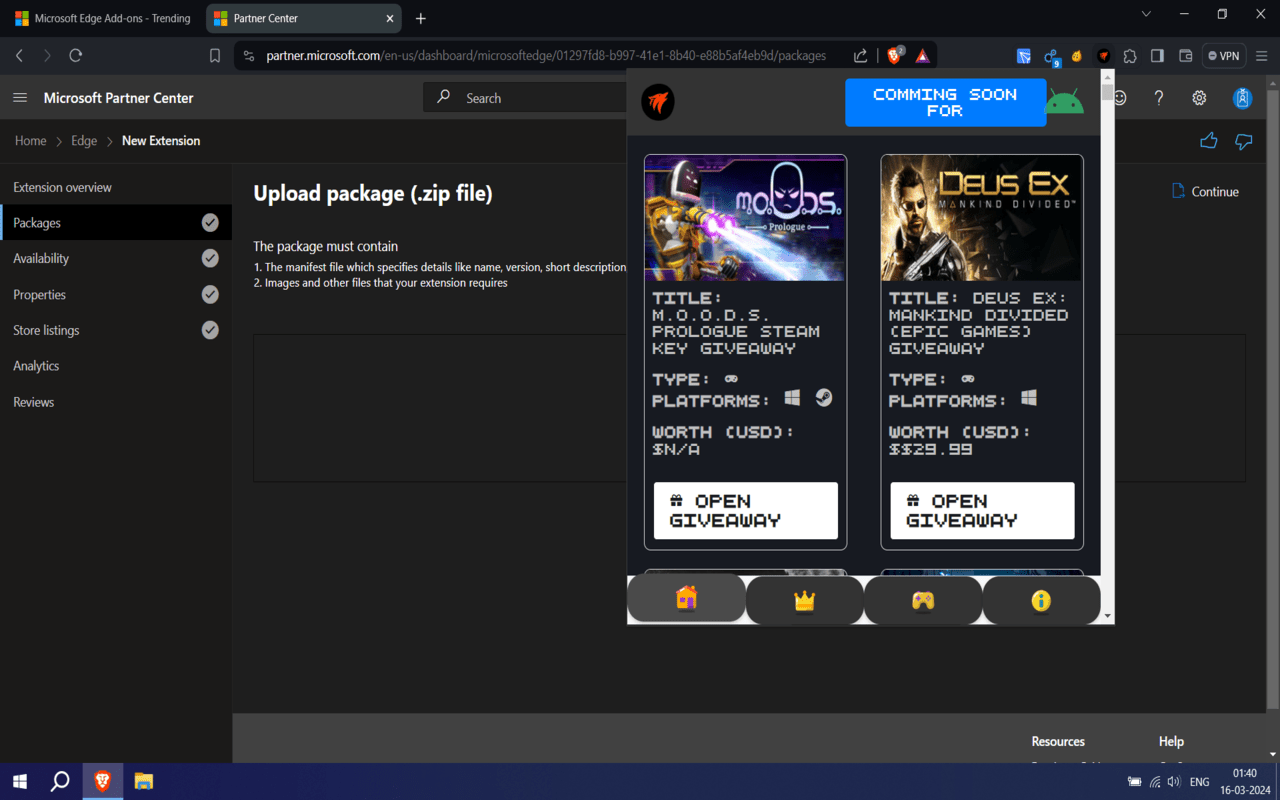
Task: Open File Explorer from the taskbar
Action: coord(143,781)
